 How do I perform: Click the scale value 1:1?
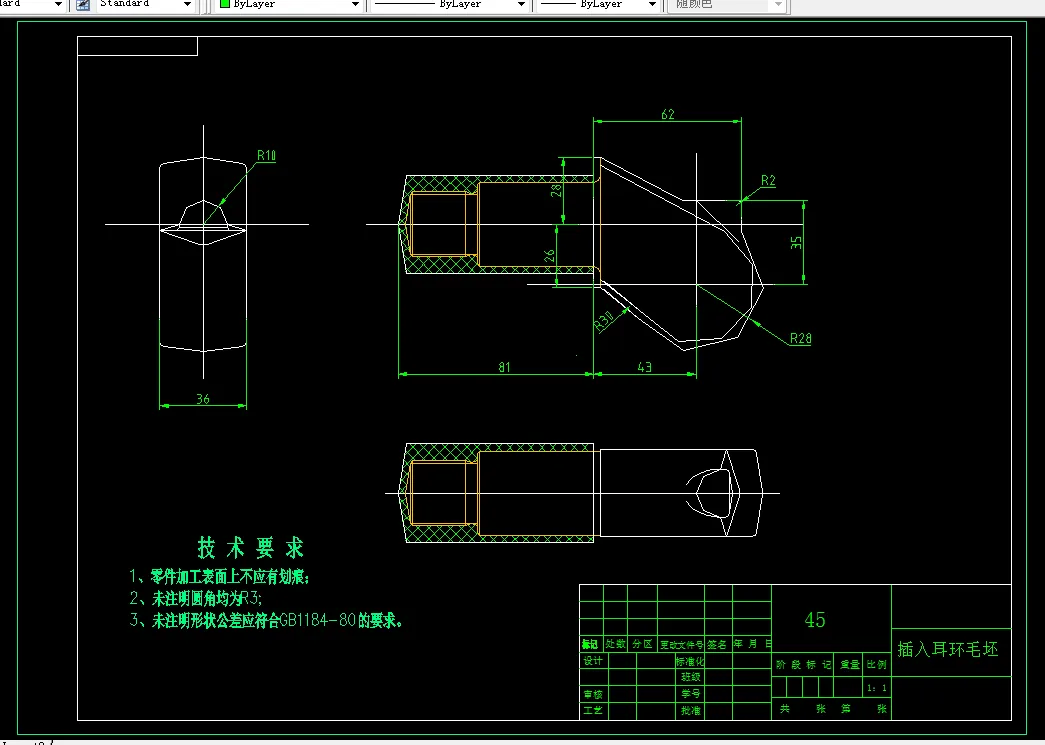(877, 688)
